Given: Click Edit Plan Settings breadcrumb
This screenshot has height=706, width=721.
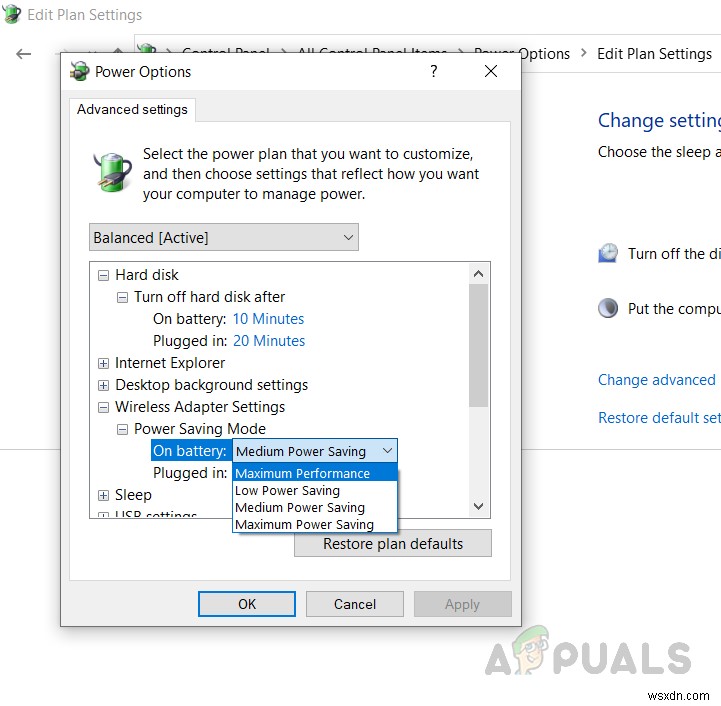Looking at the screenshot, I should 654,54.
